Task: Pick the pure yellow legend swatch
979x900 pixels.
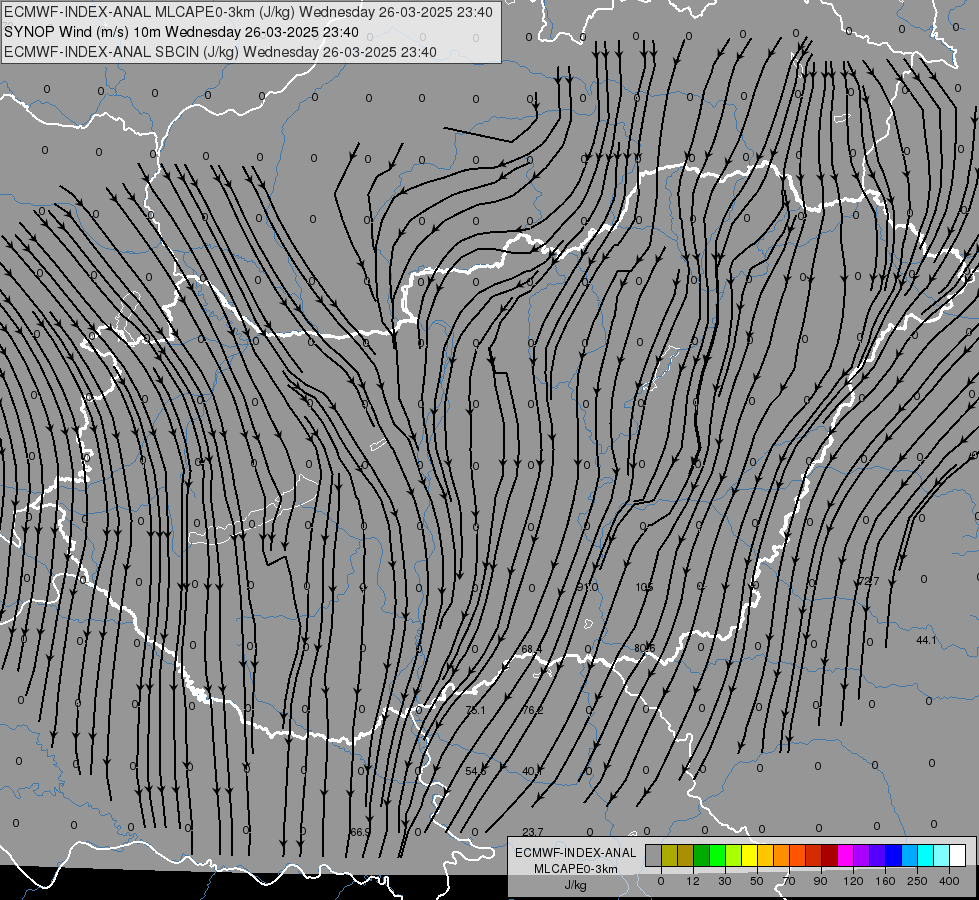Action: click(x=749, y=855)
